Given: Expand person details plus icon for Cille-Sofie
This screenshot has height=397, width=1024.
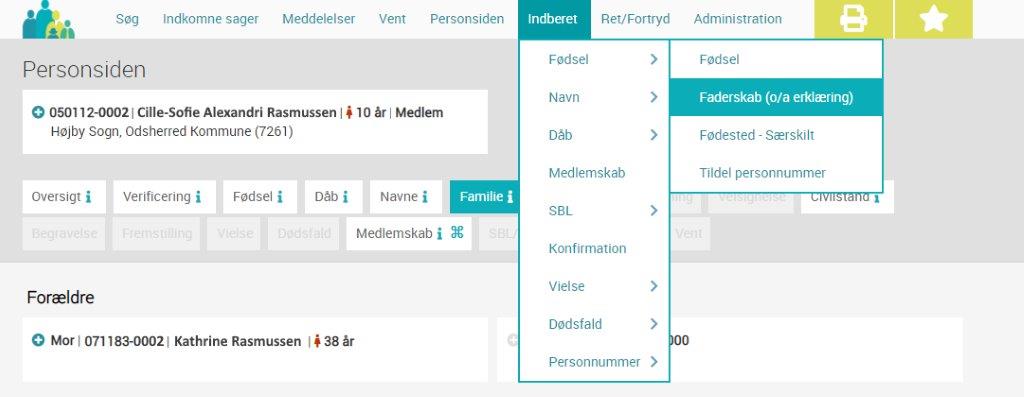Looking at the screenshot, I should click(39, 112).
